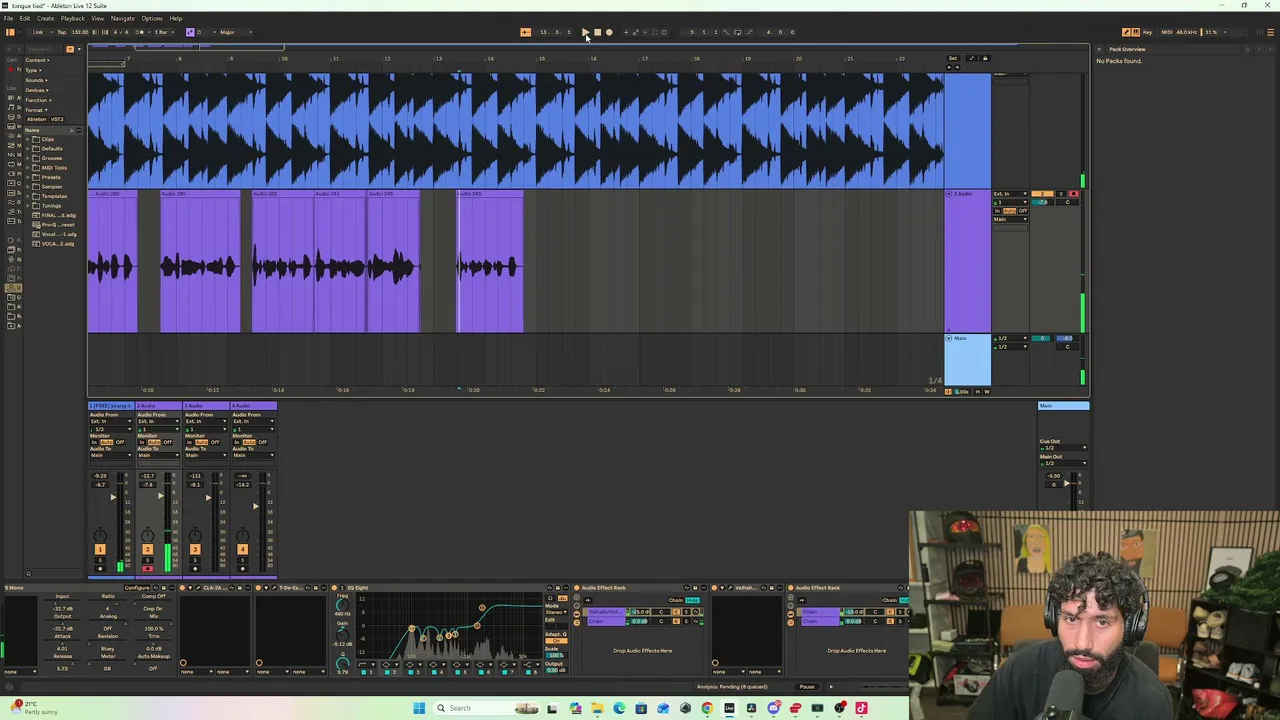This screenshot has width=1280, height=720.
Task: Select the 1 (FREE) young track title in mixer
Action: coord(112,406)
